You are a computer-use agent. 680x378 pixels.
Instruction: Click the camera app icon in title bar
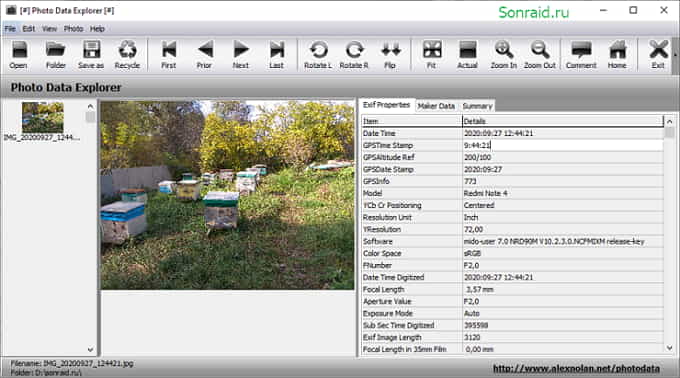point(11,10)
